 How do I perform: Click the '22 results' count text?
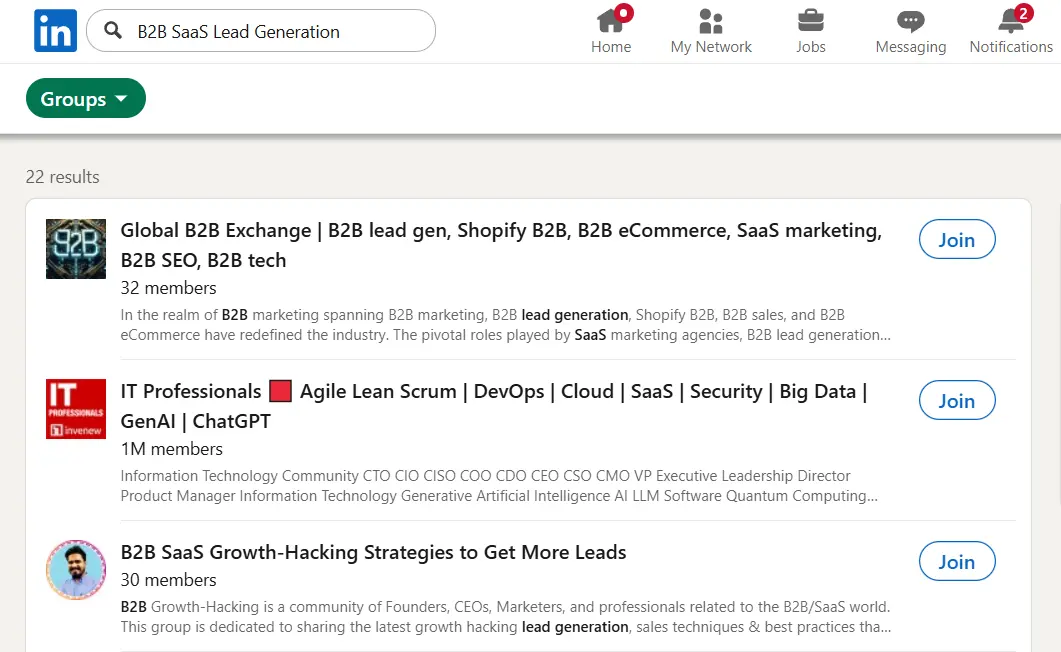point(62,177)
